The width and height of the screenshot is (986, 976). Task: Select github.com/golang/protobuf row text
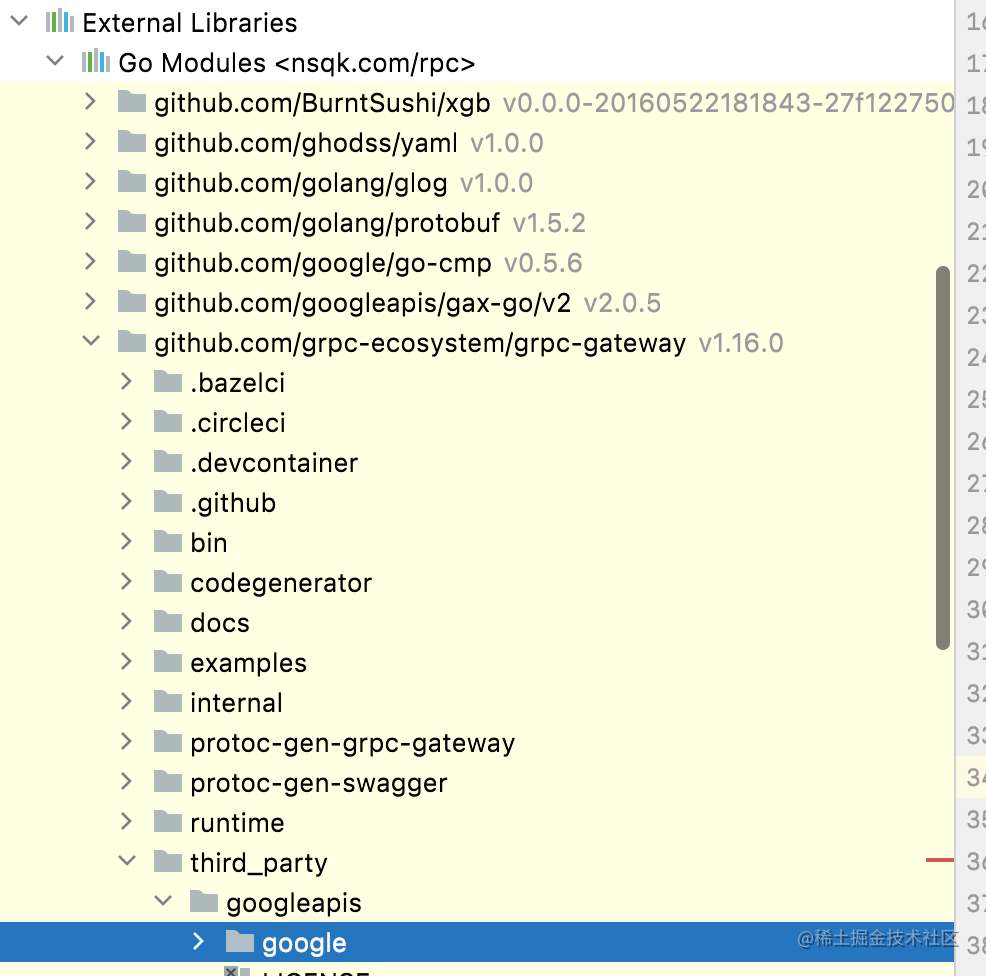click(327, 223)
